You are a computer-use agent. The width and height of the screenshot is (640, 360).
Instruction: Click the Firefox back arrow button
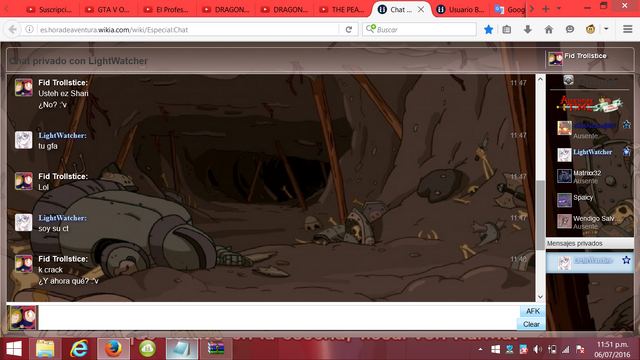(x=12, y=29)
